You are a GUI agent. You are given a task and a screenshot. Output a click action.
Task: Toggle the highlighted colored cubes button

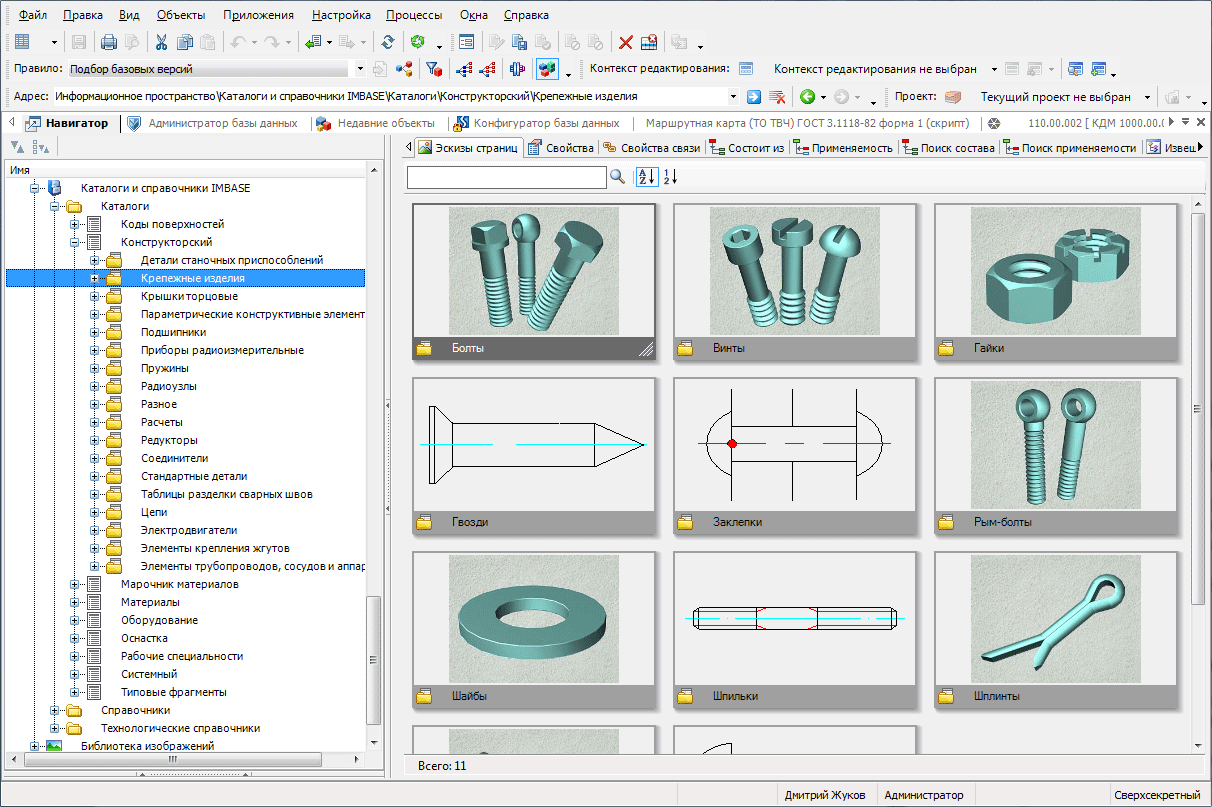[547, 69]
